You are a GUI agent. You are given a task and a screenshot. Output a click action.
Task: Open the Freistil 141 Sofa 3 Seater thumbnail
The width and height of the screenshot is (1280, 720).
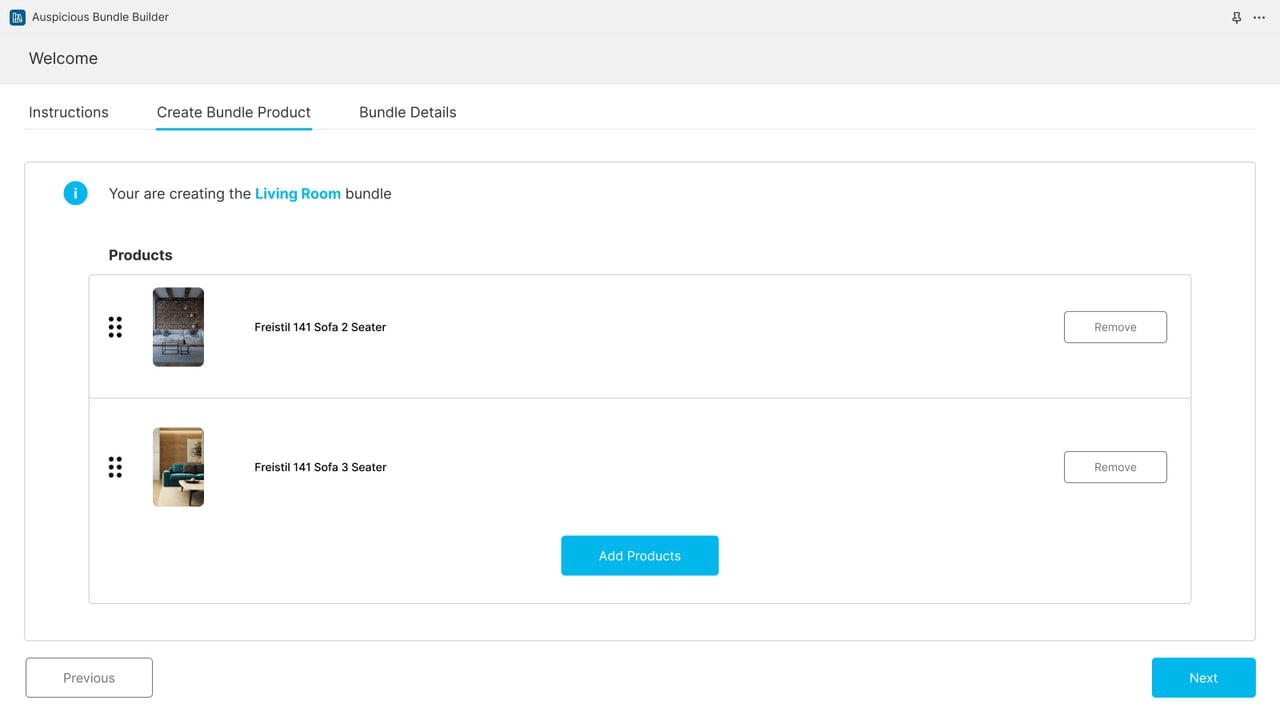coord(178,467)
